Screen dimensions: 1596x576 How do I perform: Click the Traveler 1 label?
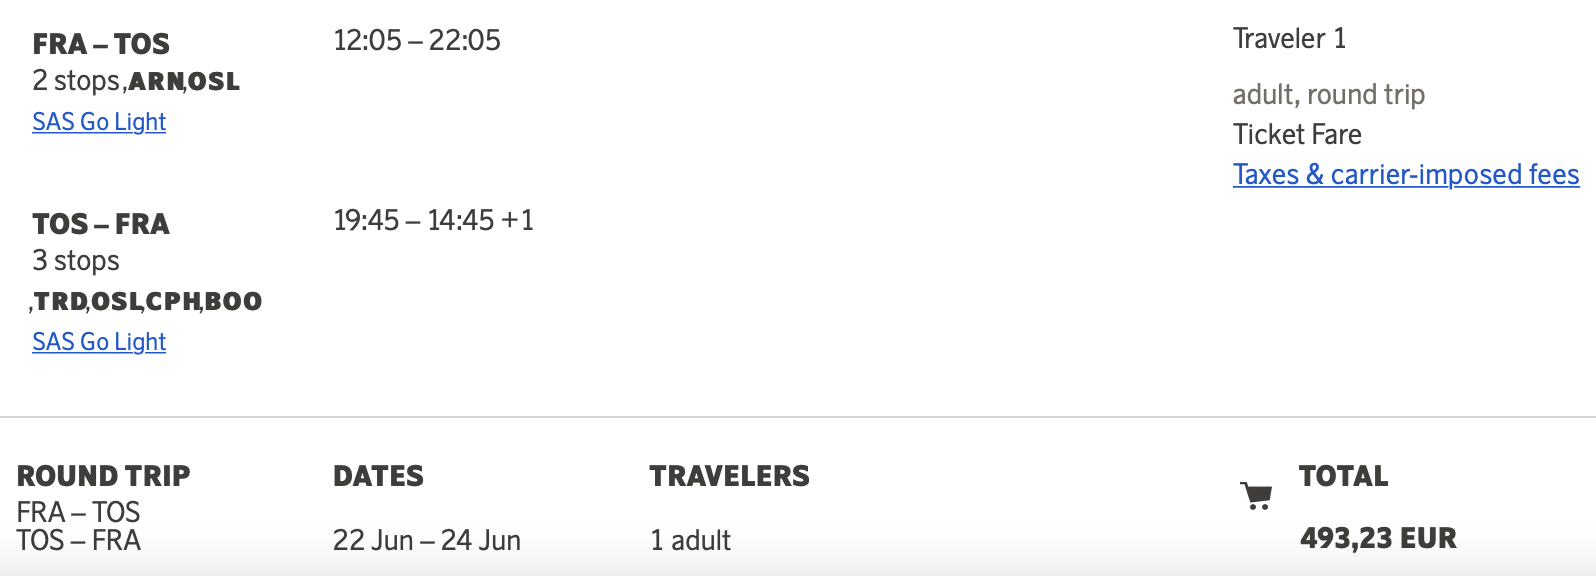coord(1289,39)
